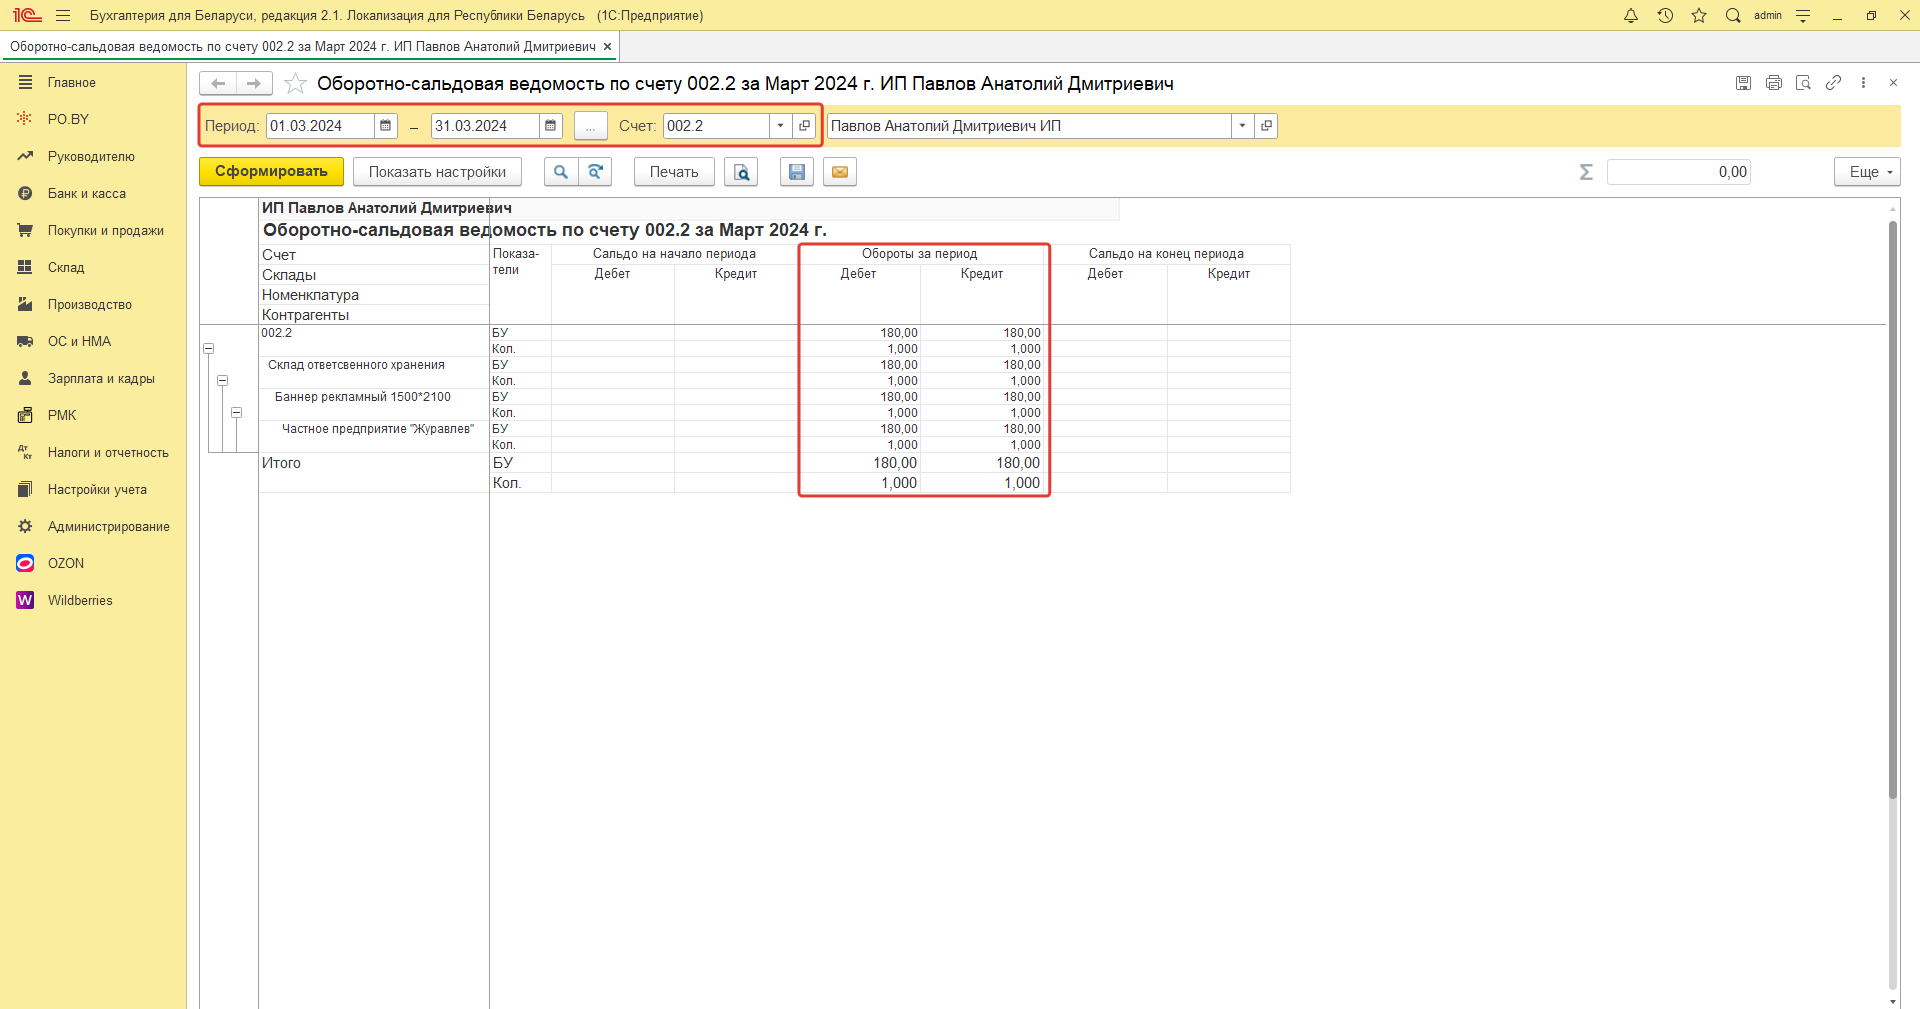Open favorites star in title bar

(x=1699, y=15)
